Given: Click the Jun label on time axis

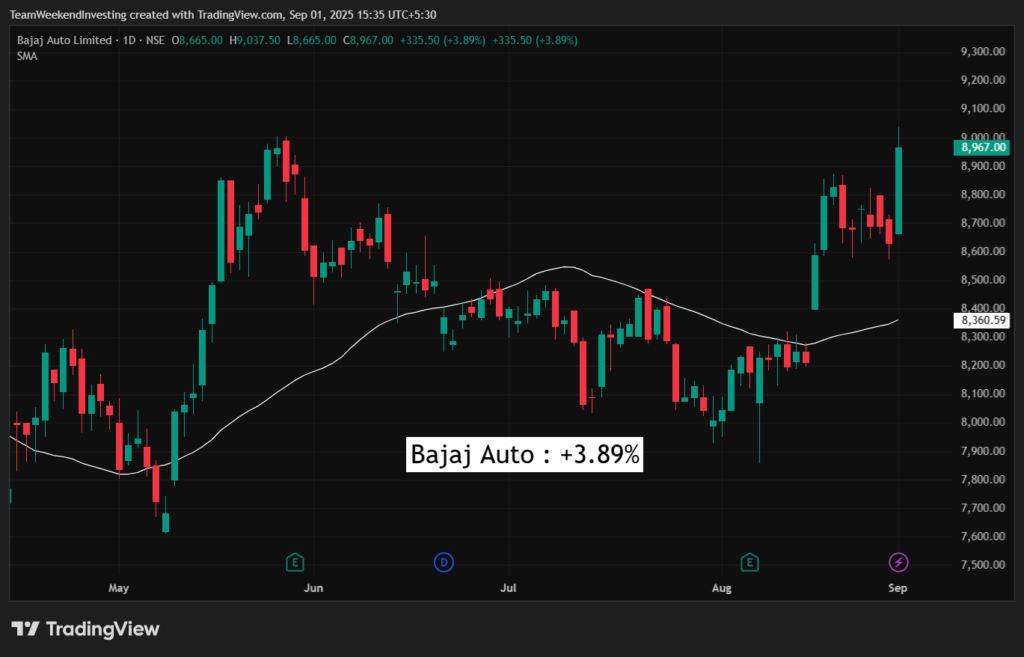Looking at the screenshot, I should (313, 588).
